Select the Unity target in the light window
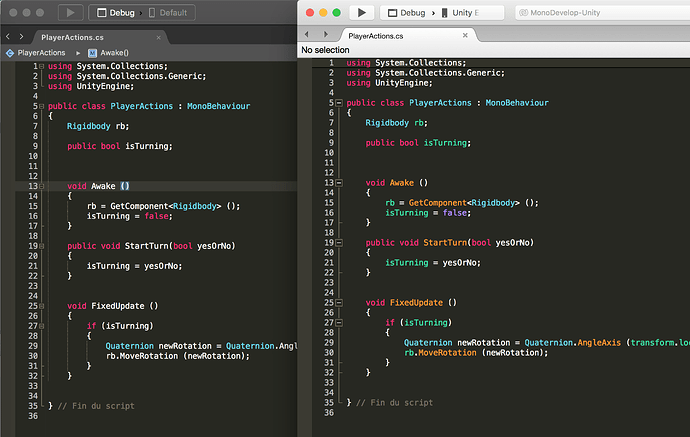The image size is (690, 437). click(460, 13)
